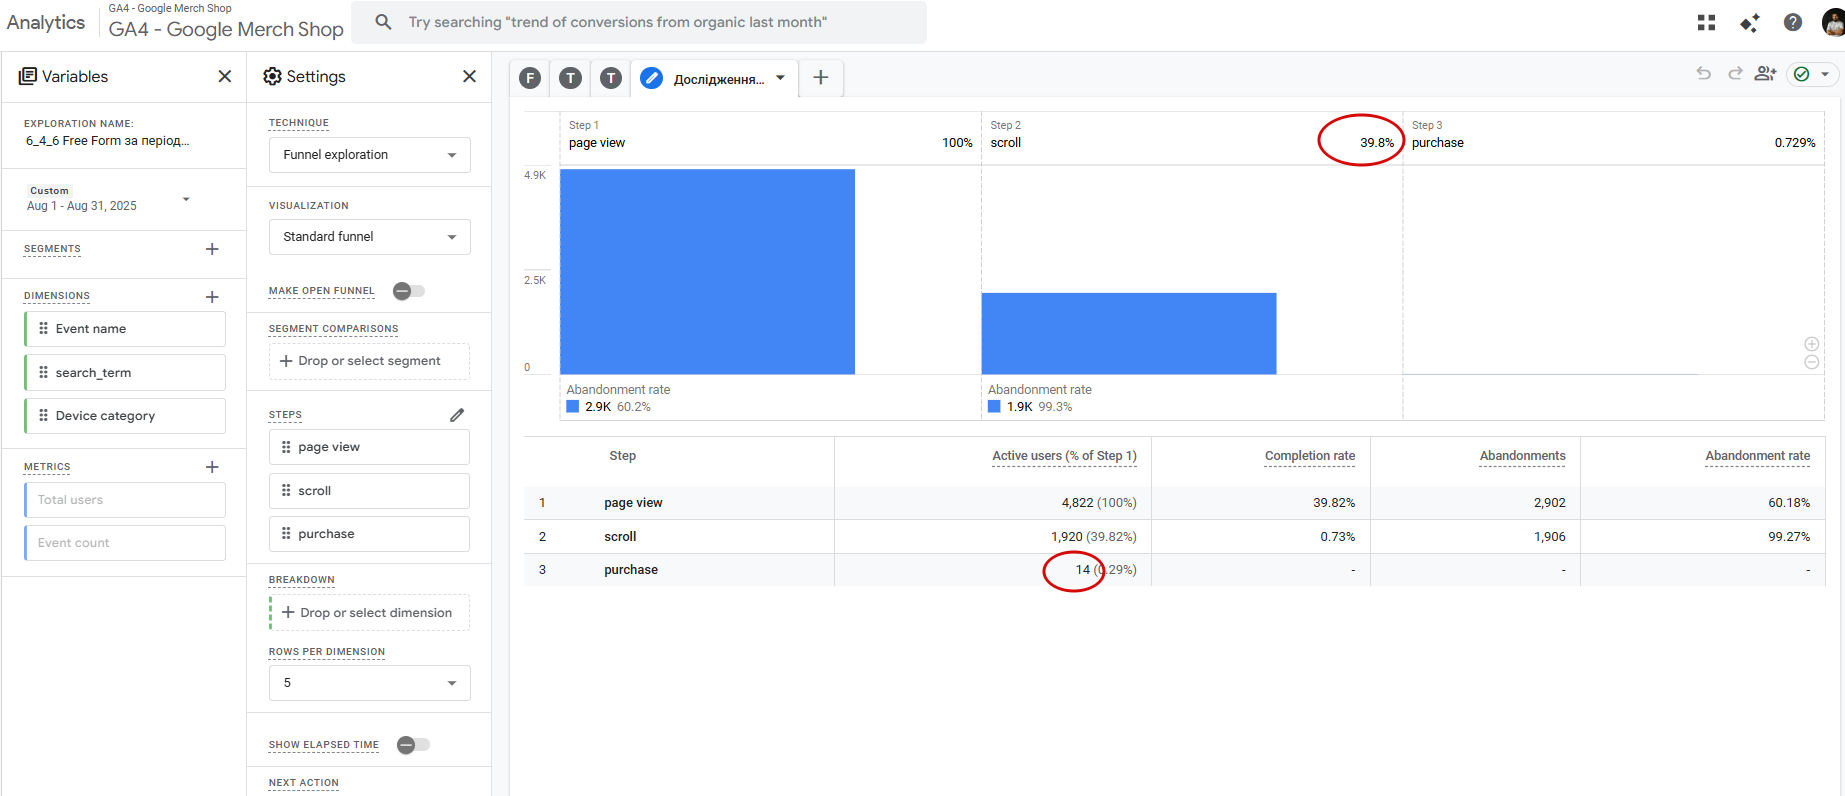
Task: Grab the Event name dimension drag handle
Action: coord(43,328)
